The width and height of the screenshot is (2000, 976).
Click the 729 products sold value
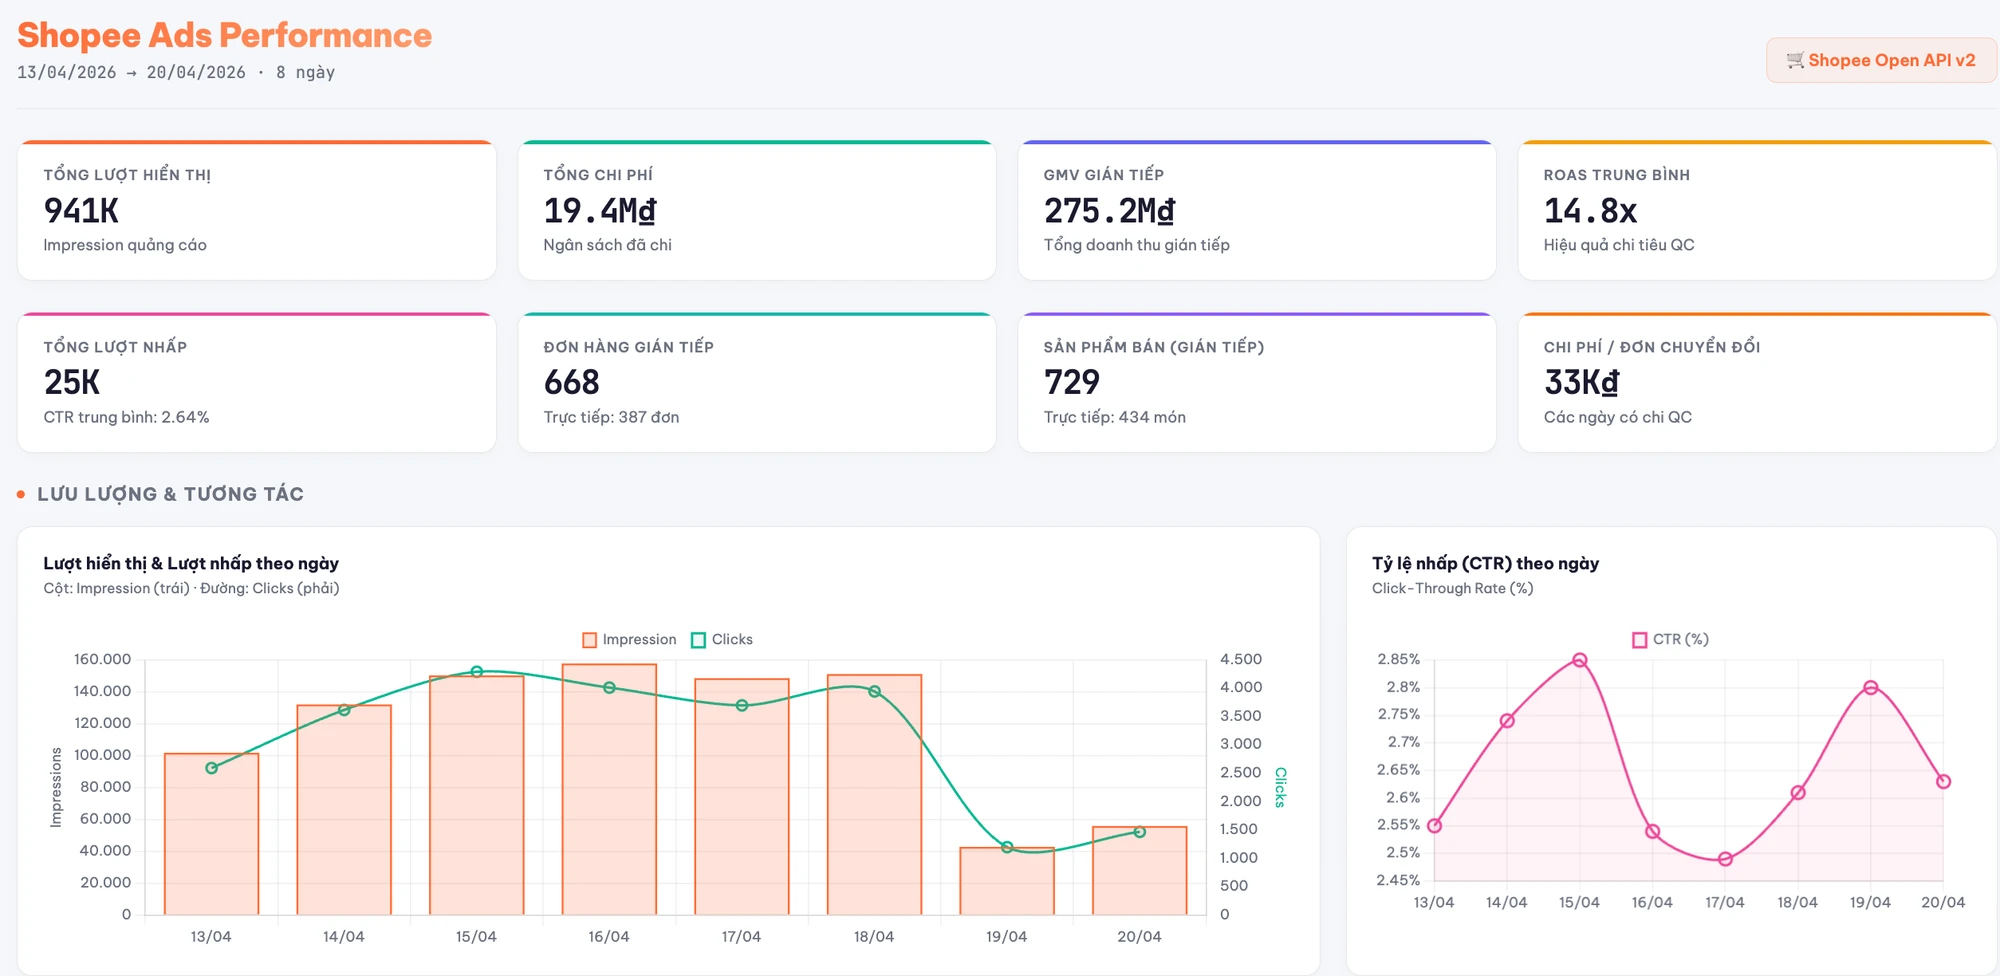(1072, 382)
